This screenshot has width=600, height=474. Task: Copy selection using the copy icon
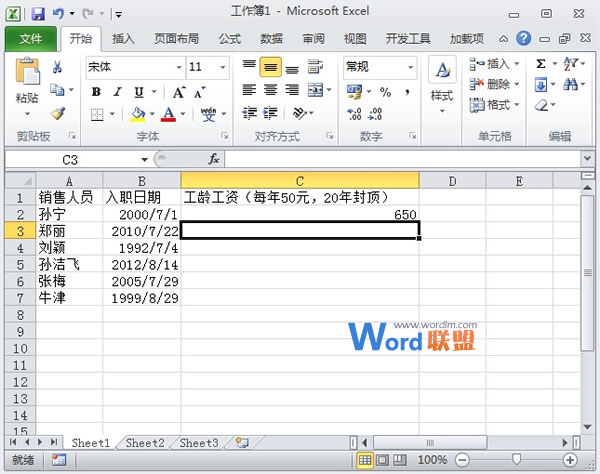[57, 90]
